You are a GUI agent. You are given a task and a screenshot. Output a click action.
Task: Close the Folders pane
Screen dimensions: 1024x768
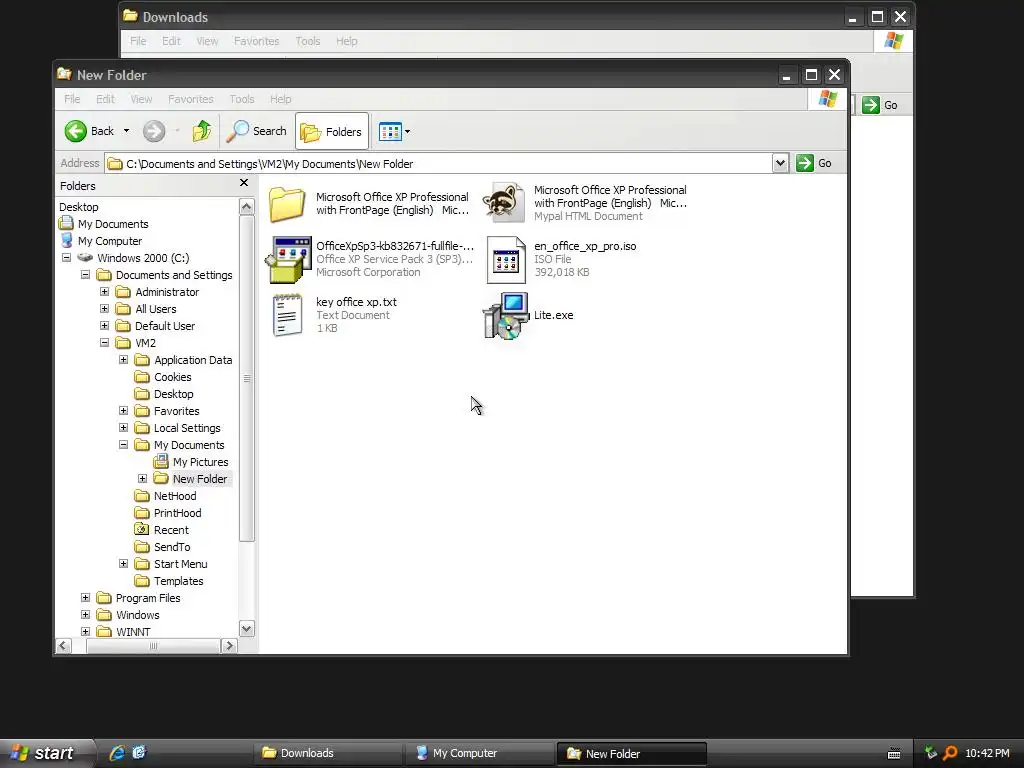(x=244, y=183)
